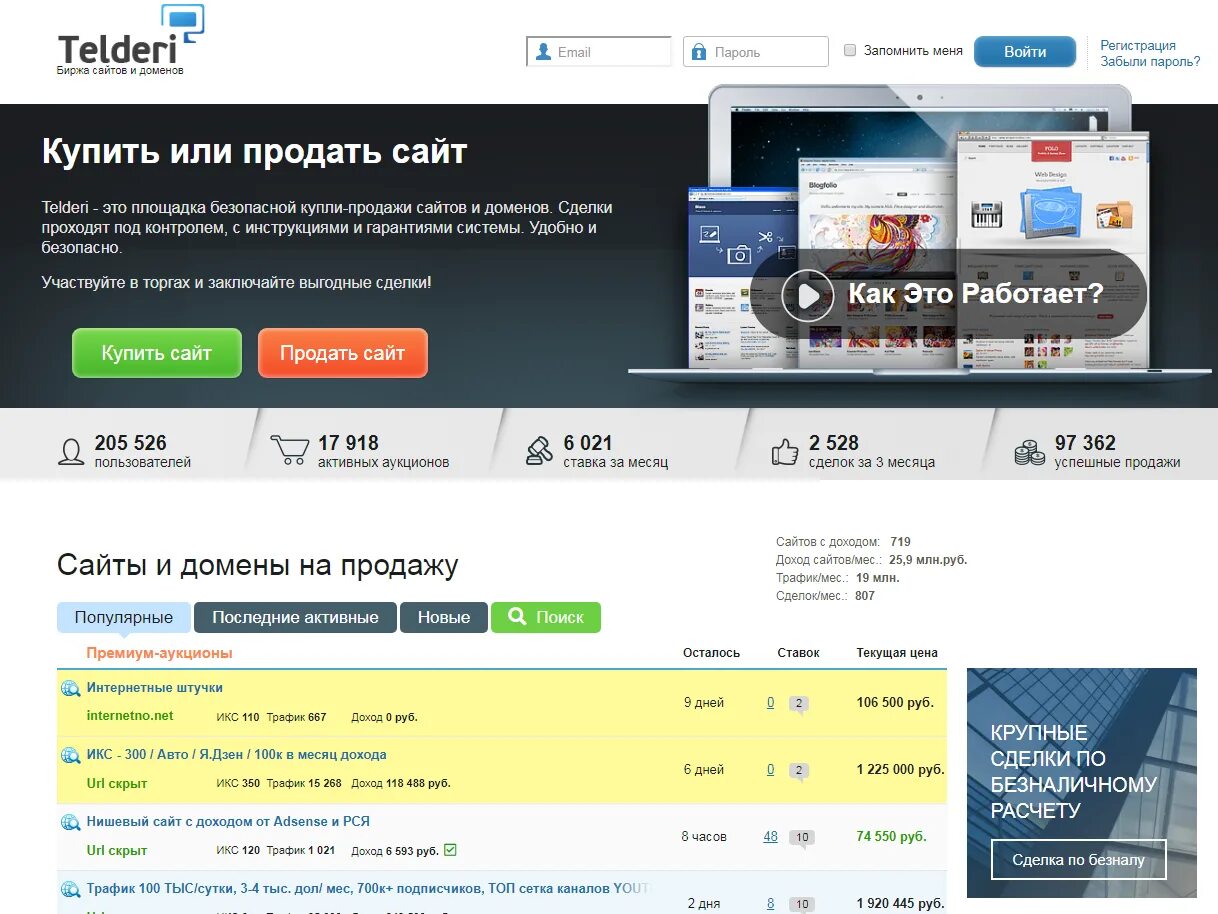Screen dimensions: 1218x914
Task: Click the coins icon beside 97 362
Action: [x=1029, y=452]
